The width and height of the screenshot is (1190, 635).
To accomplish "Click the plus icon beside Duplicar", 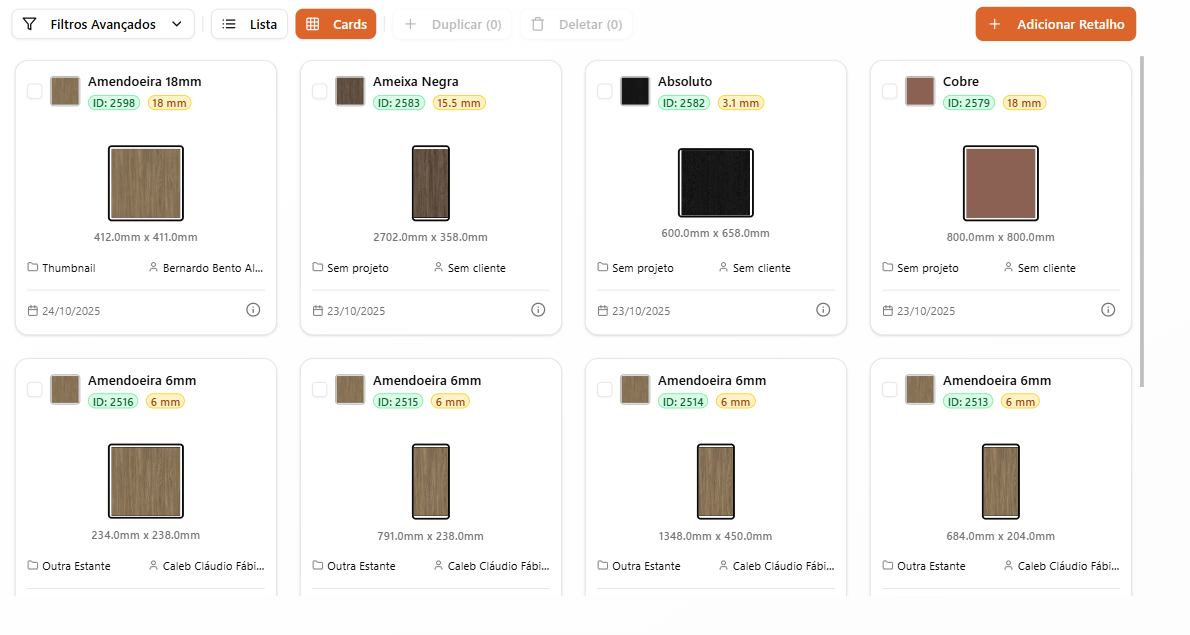I will tap(410, 24).
